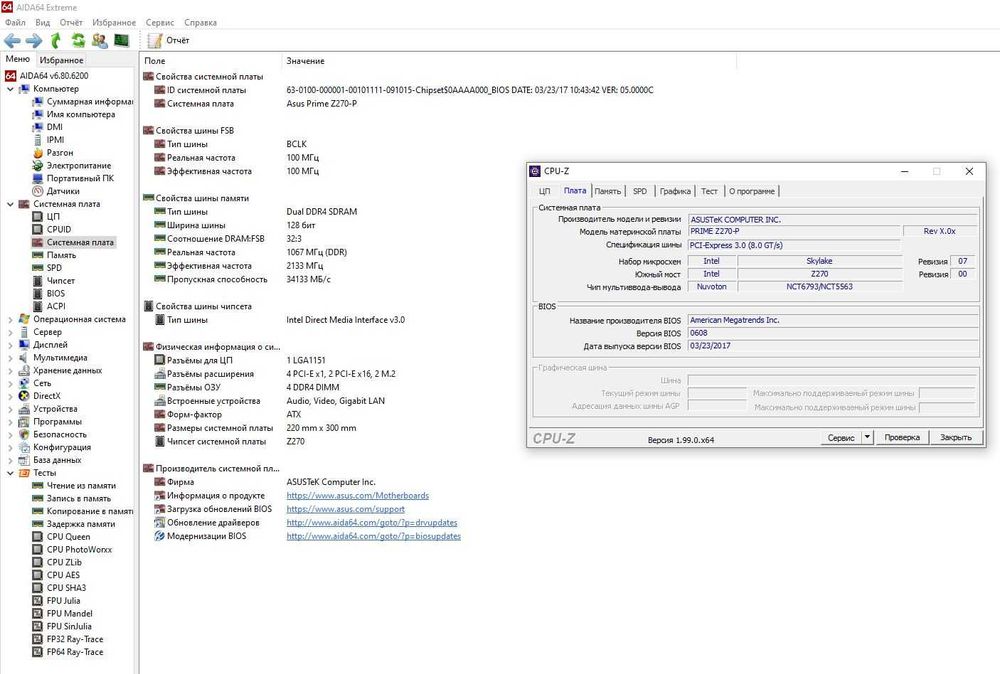Screen dimensions: 1000x674
Task: Expand the Операционная система node
Action: pyautogui.click(x=10, y=319)
